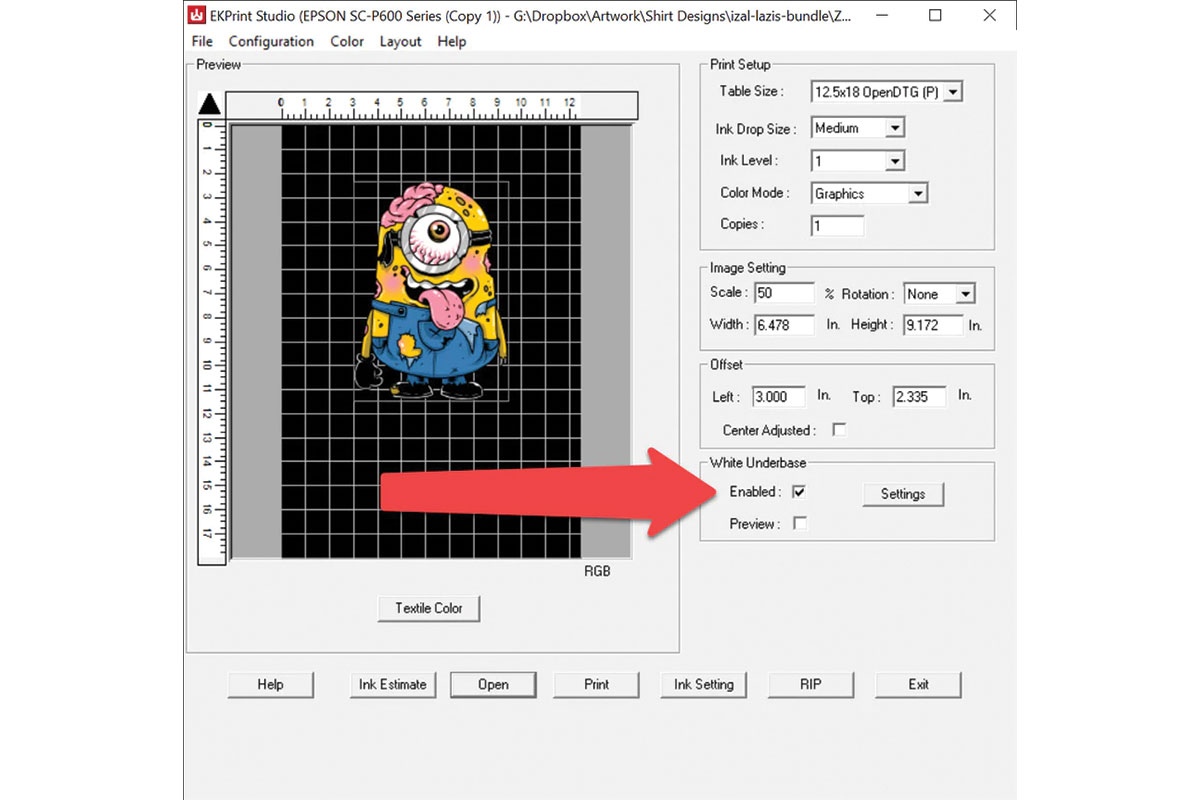
Task: Open the Color menu
Action: (x=347, y=41)
